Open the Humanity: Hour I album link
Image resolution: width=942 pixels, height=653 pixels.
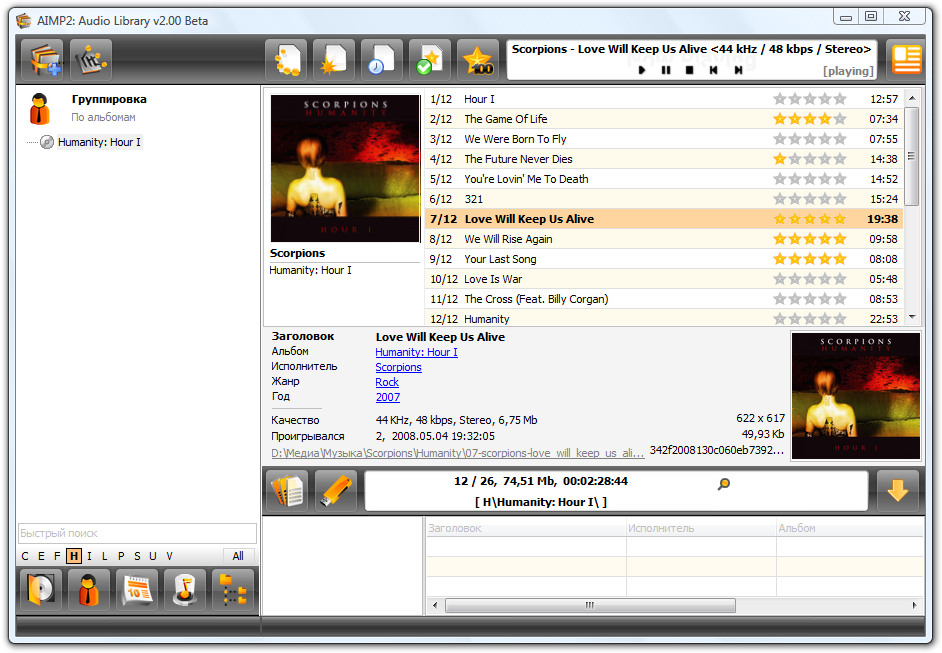[x=416, y=353]
